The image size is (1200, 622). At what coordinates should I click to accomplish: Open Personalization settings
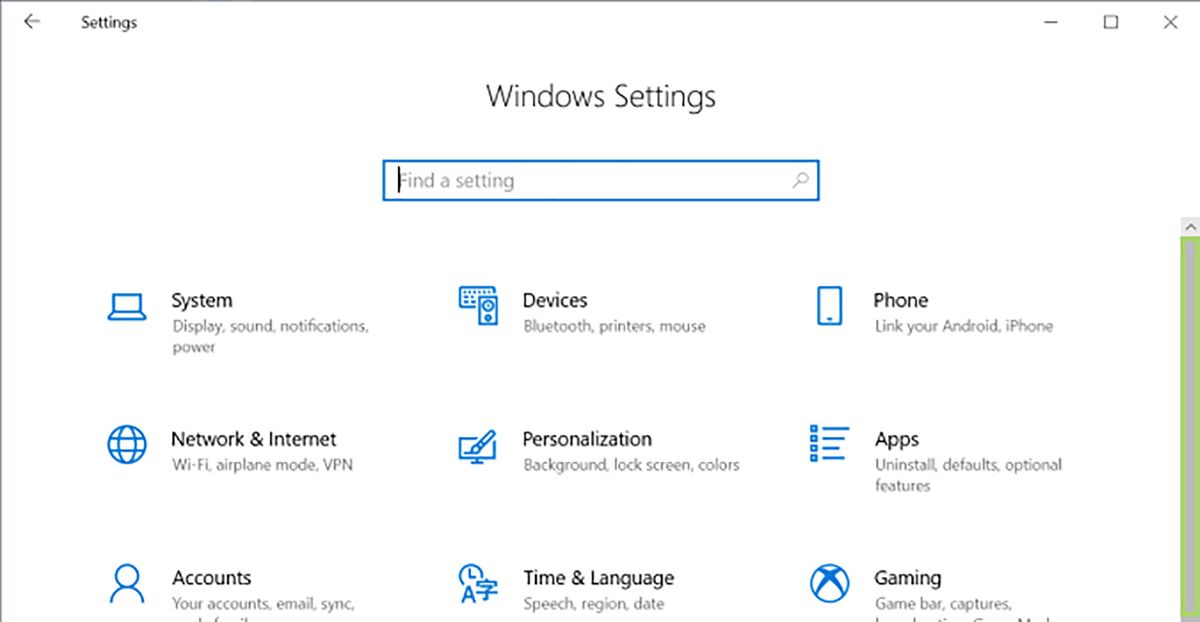587,439
